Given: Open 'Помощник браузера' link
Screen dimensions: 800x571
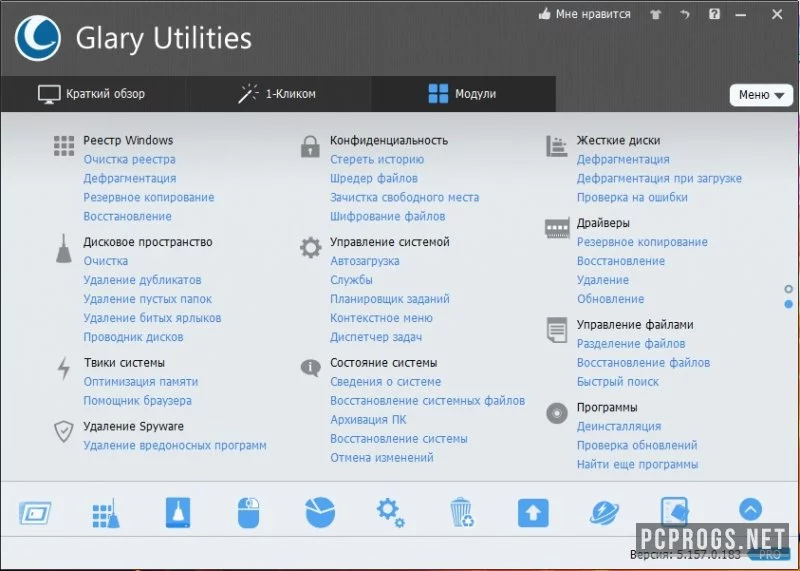Looking at the screenshot, I should pyautogui.click(x=138, y=401).
